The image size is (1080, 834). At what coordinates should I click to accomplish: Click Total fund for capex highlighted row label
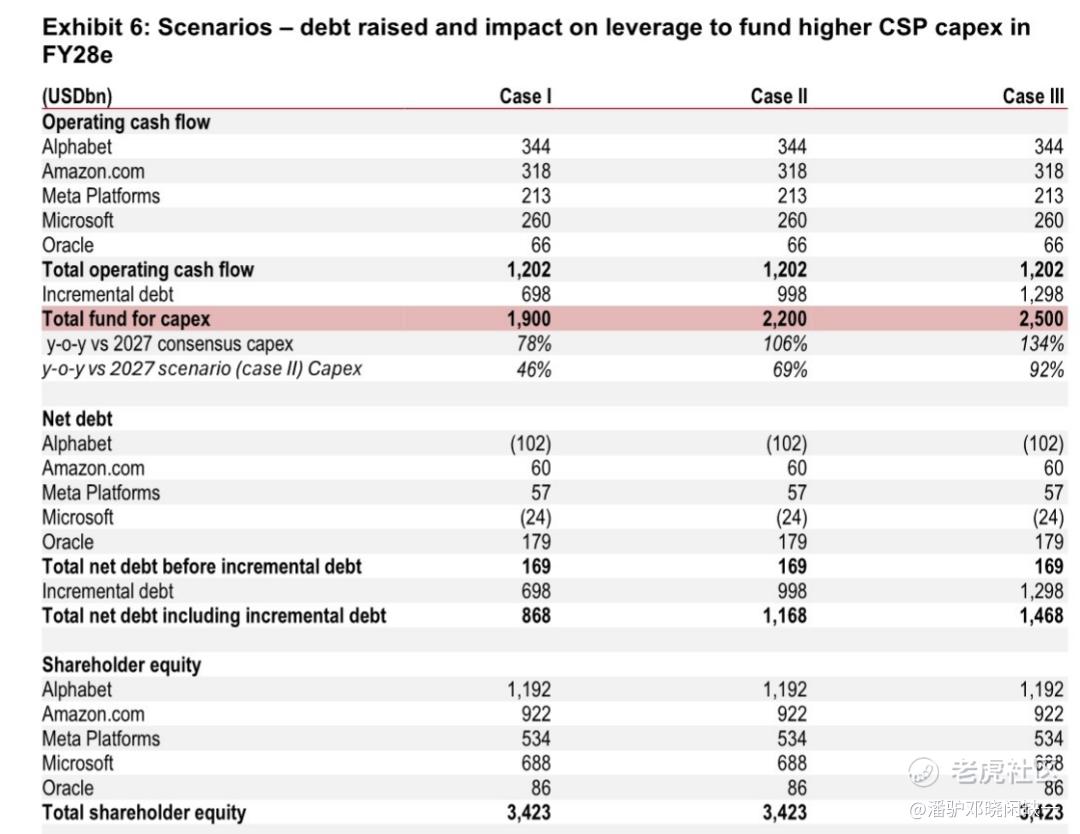pyautogui.click(x=126, y=319)
